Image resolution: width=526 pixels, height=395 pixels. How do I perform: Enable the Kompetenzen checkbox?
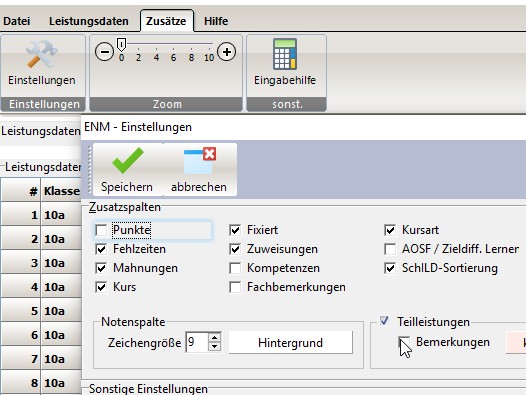tap(235, 268)
